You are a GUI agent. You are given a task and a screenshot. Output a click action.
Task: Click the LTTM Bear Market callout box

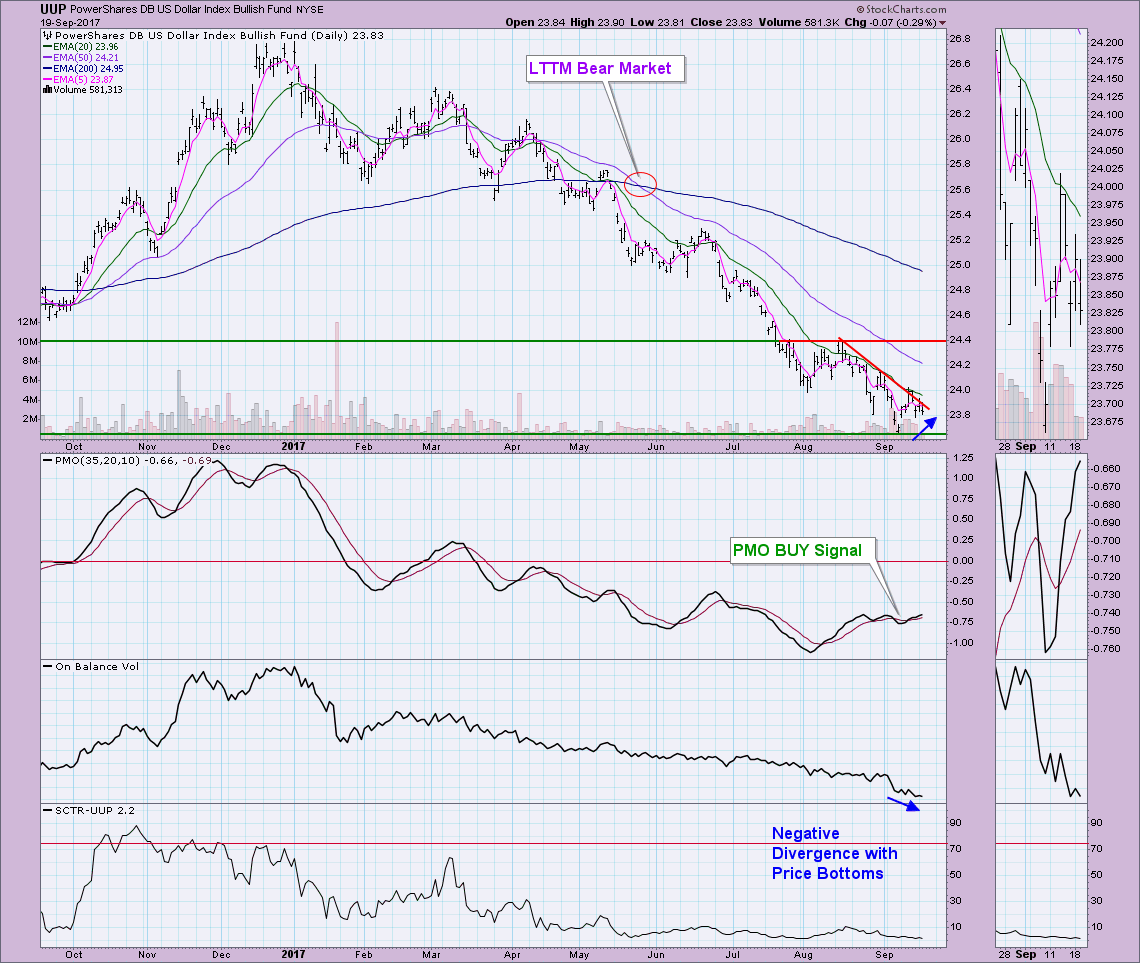coord(607,69)
